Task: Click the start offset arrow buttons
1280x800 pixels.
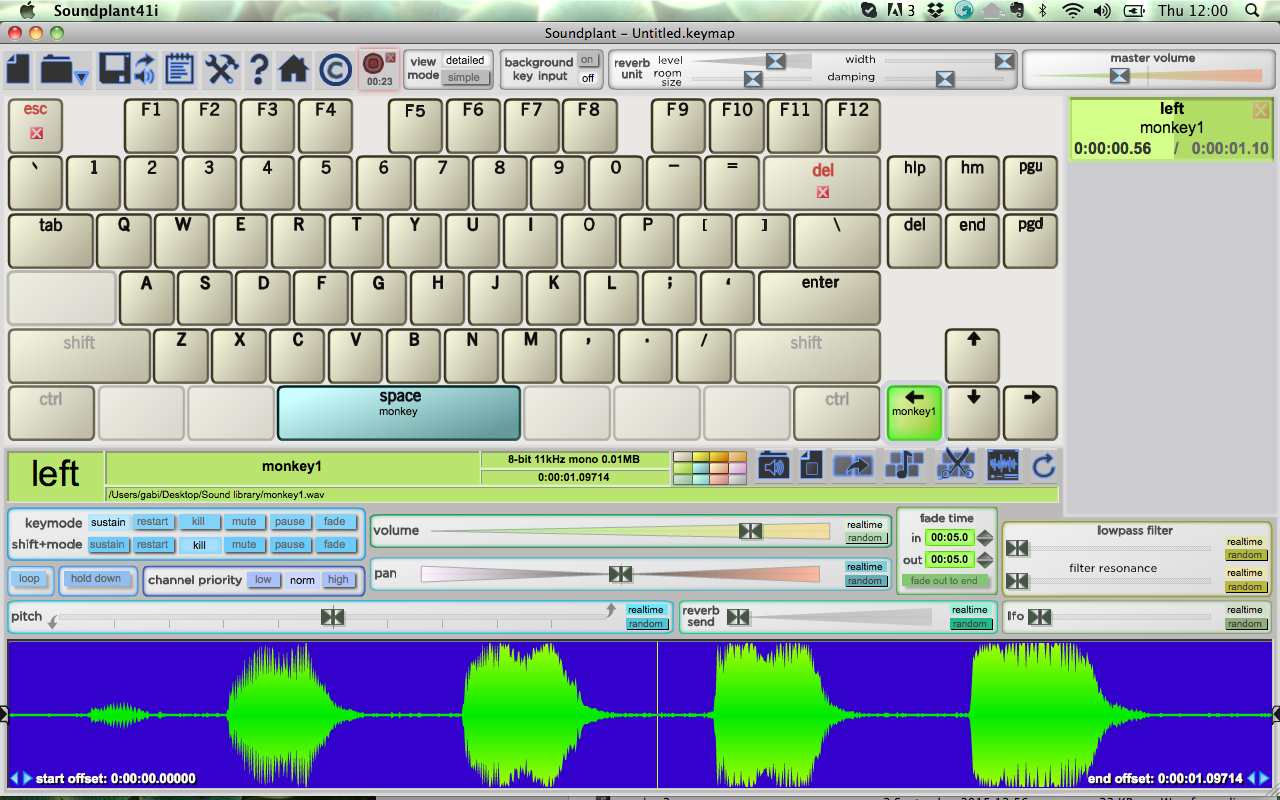Action: (21, 778)
